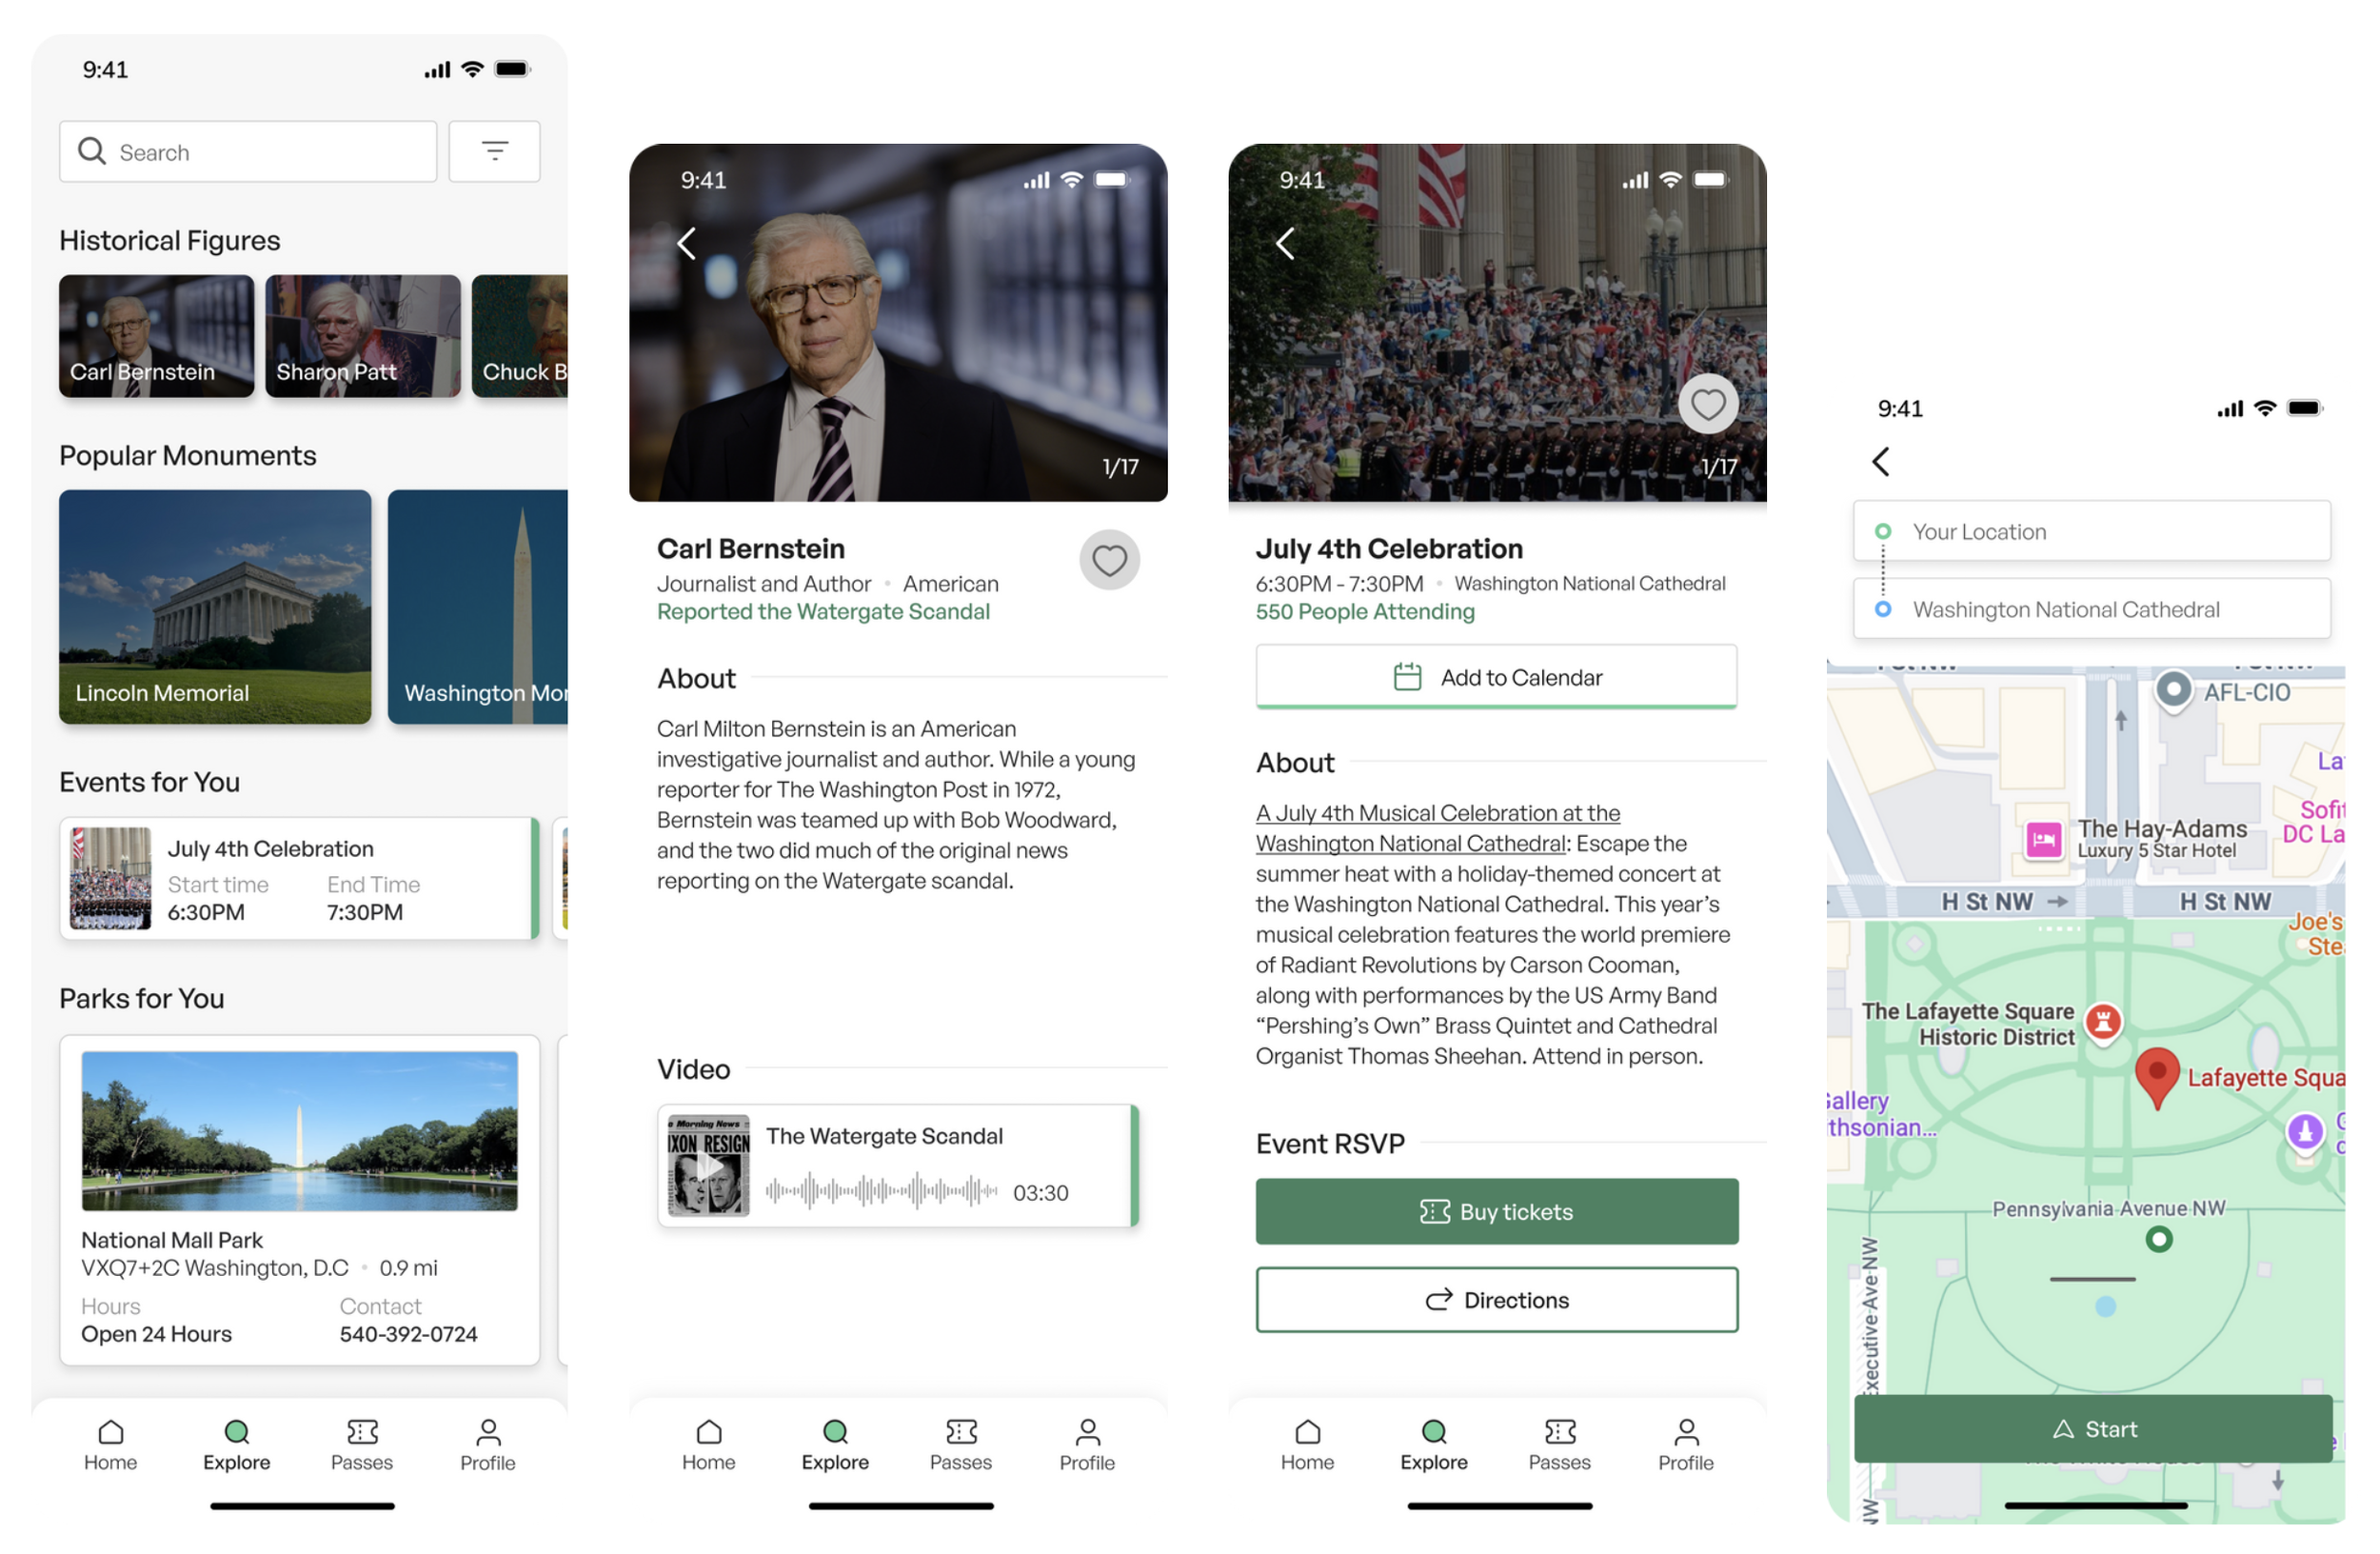The height and width of the screenshot is (1554, 2380).
Task: Select Profile tab on the Carl Bernstein screen
Action: pos(1087,1445)
